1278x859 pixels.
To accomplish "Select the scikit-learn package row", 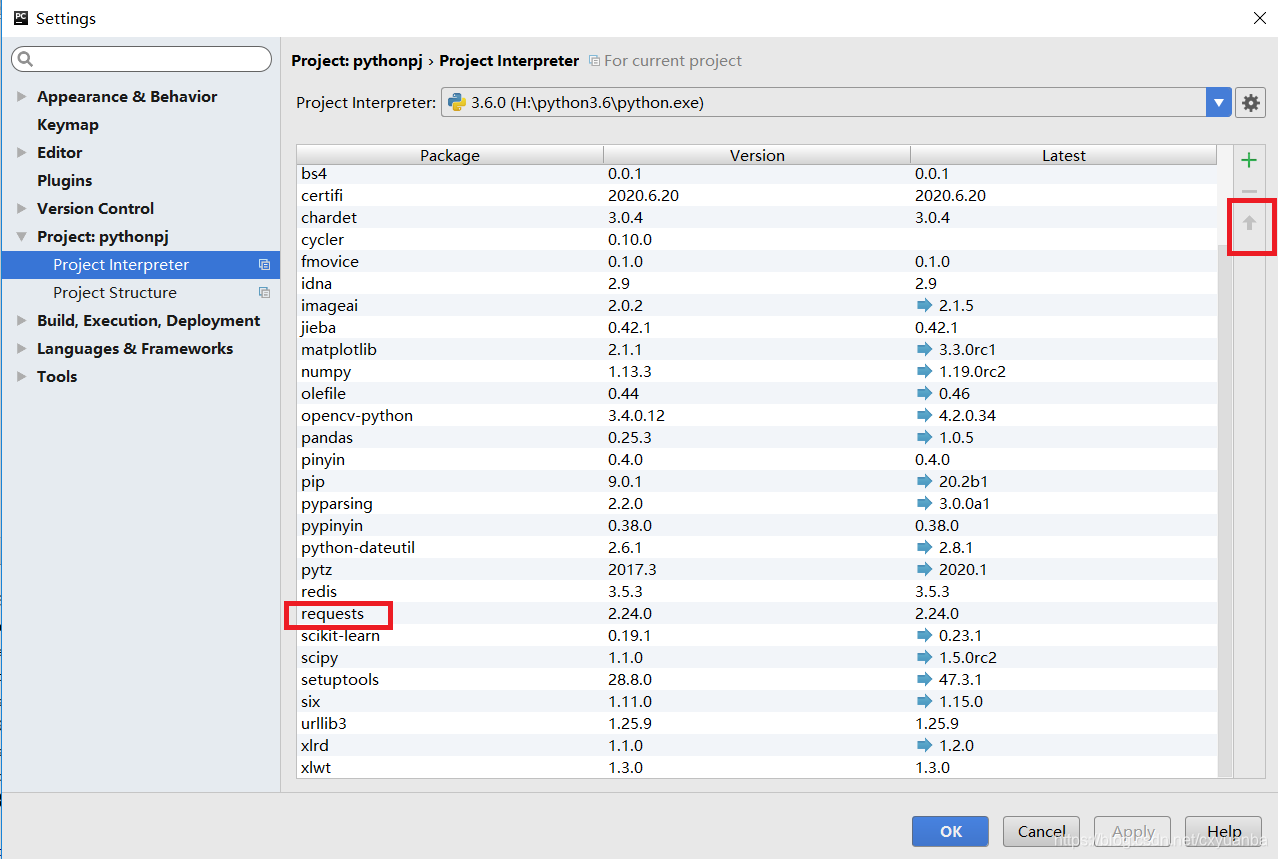I will pyautogui.click(x=757, y=635).
